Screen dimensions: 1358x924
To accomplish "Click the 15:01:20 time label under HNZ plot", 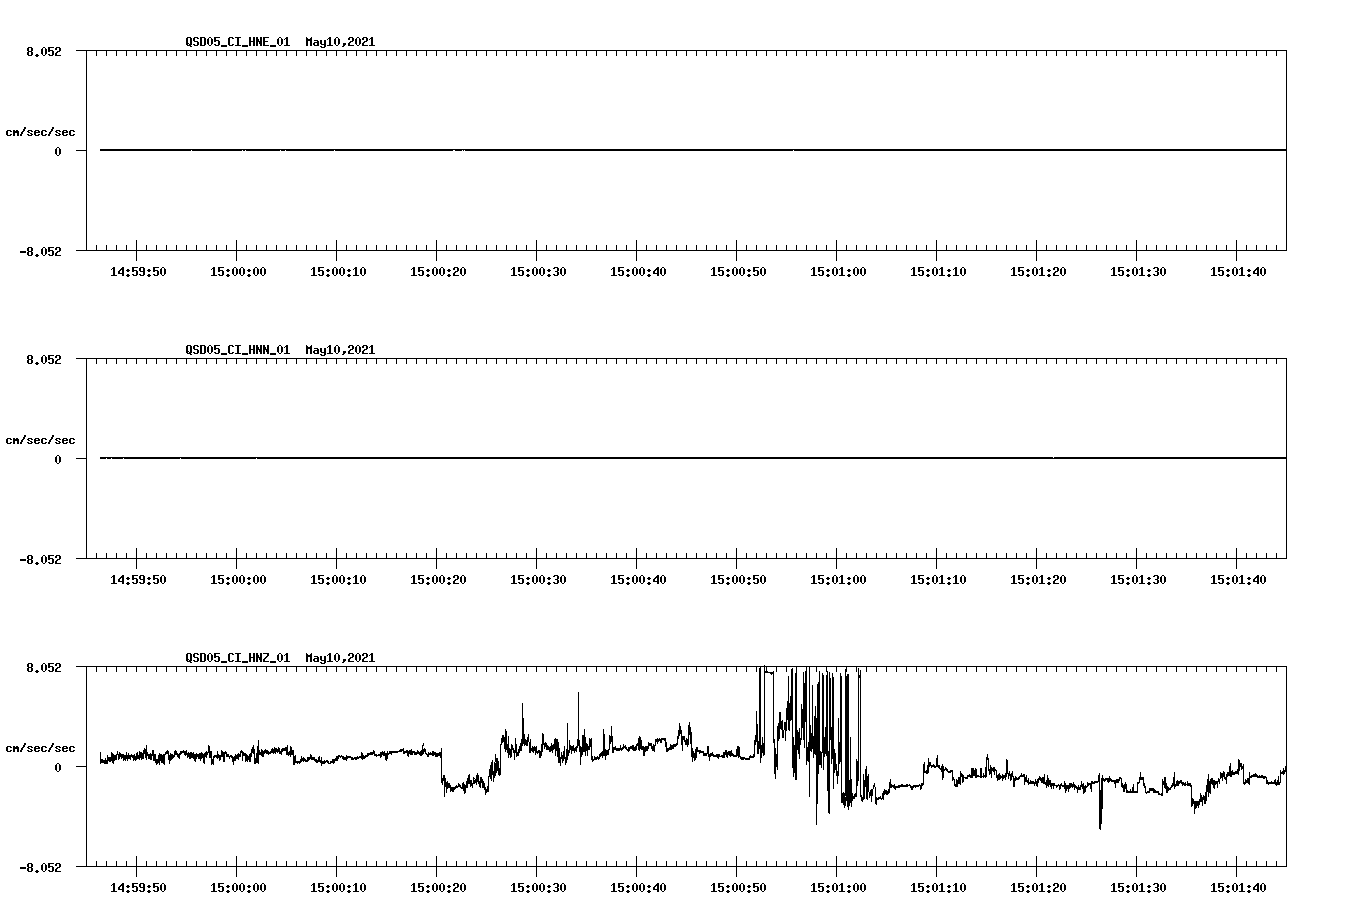I will 1038,888.
